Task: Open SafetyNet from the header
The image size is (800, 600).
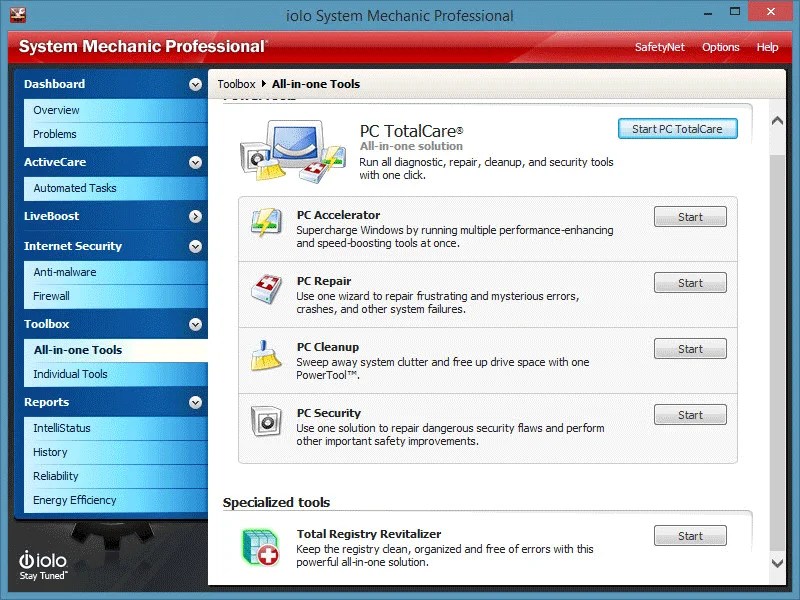Action: 660,47
